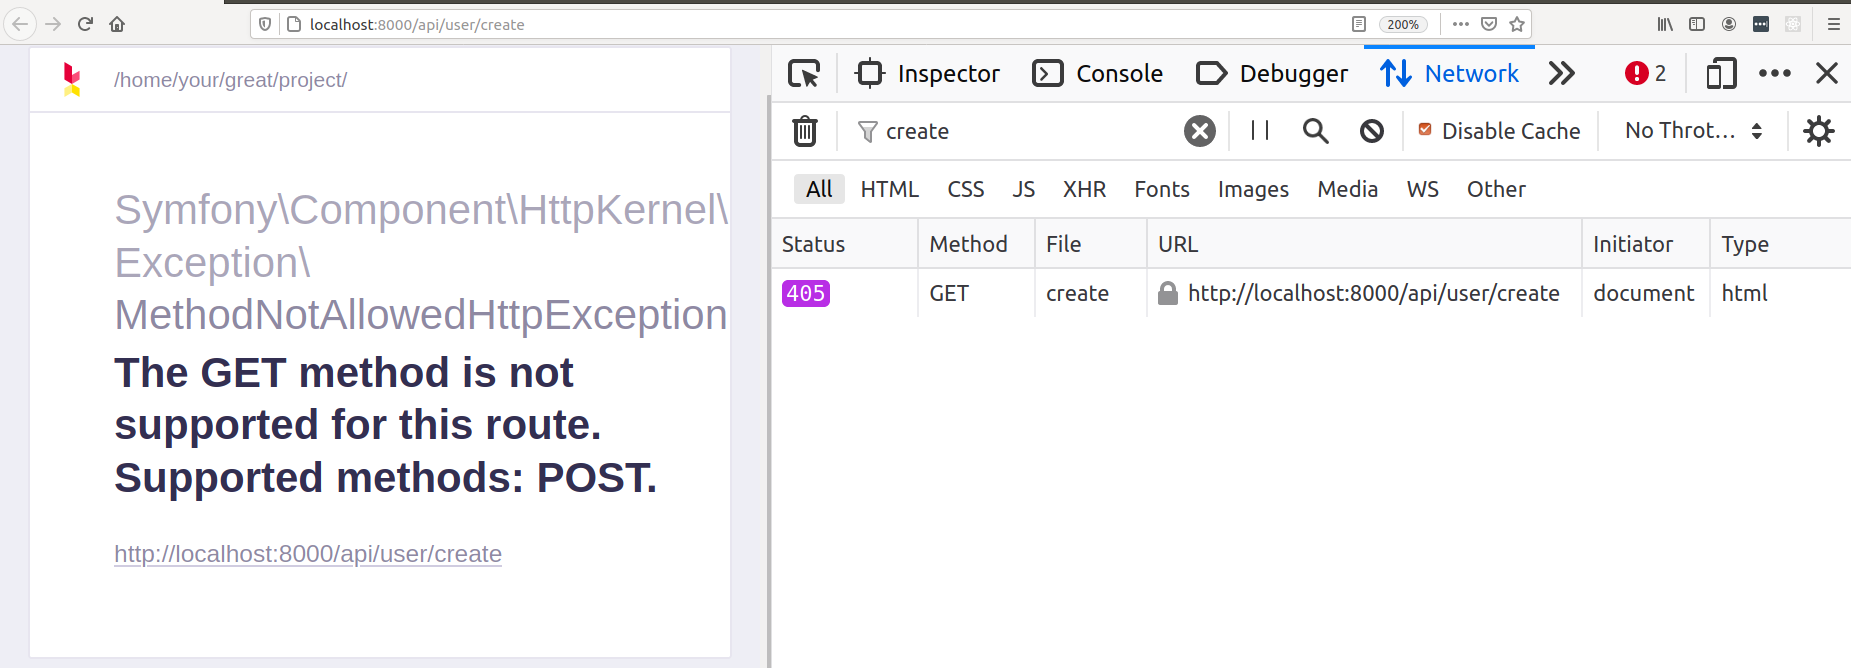Toggle the Disable Cache checkbox
The image size is (1851, 668).
(x=1425, y=130)
